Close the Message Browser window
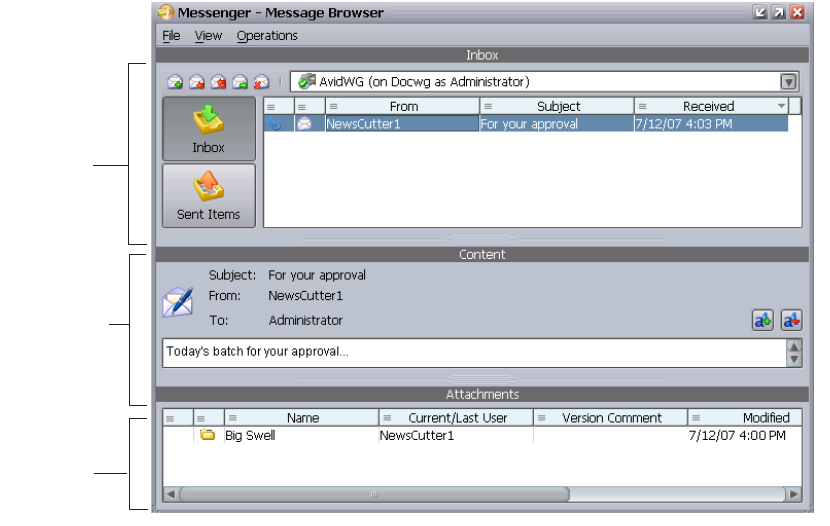830x526 pixels. click(797, 13)
